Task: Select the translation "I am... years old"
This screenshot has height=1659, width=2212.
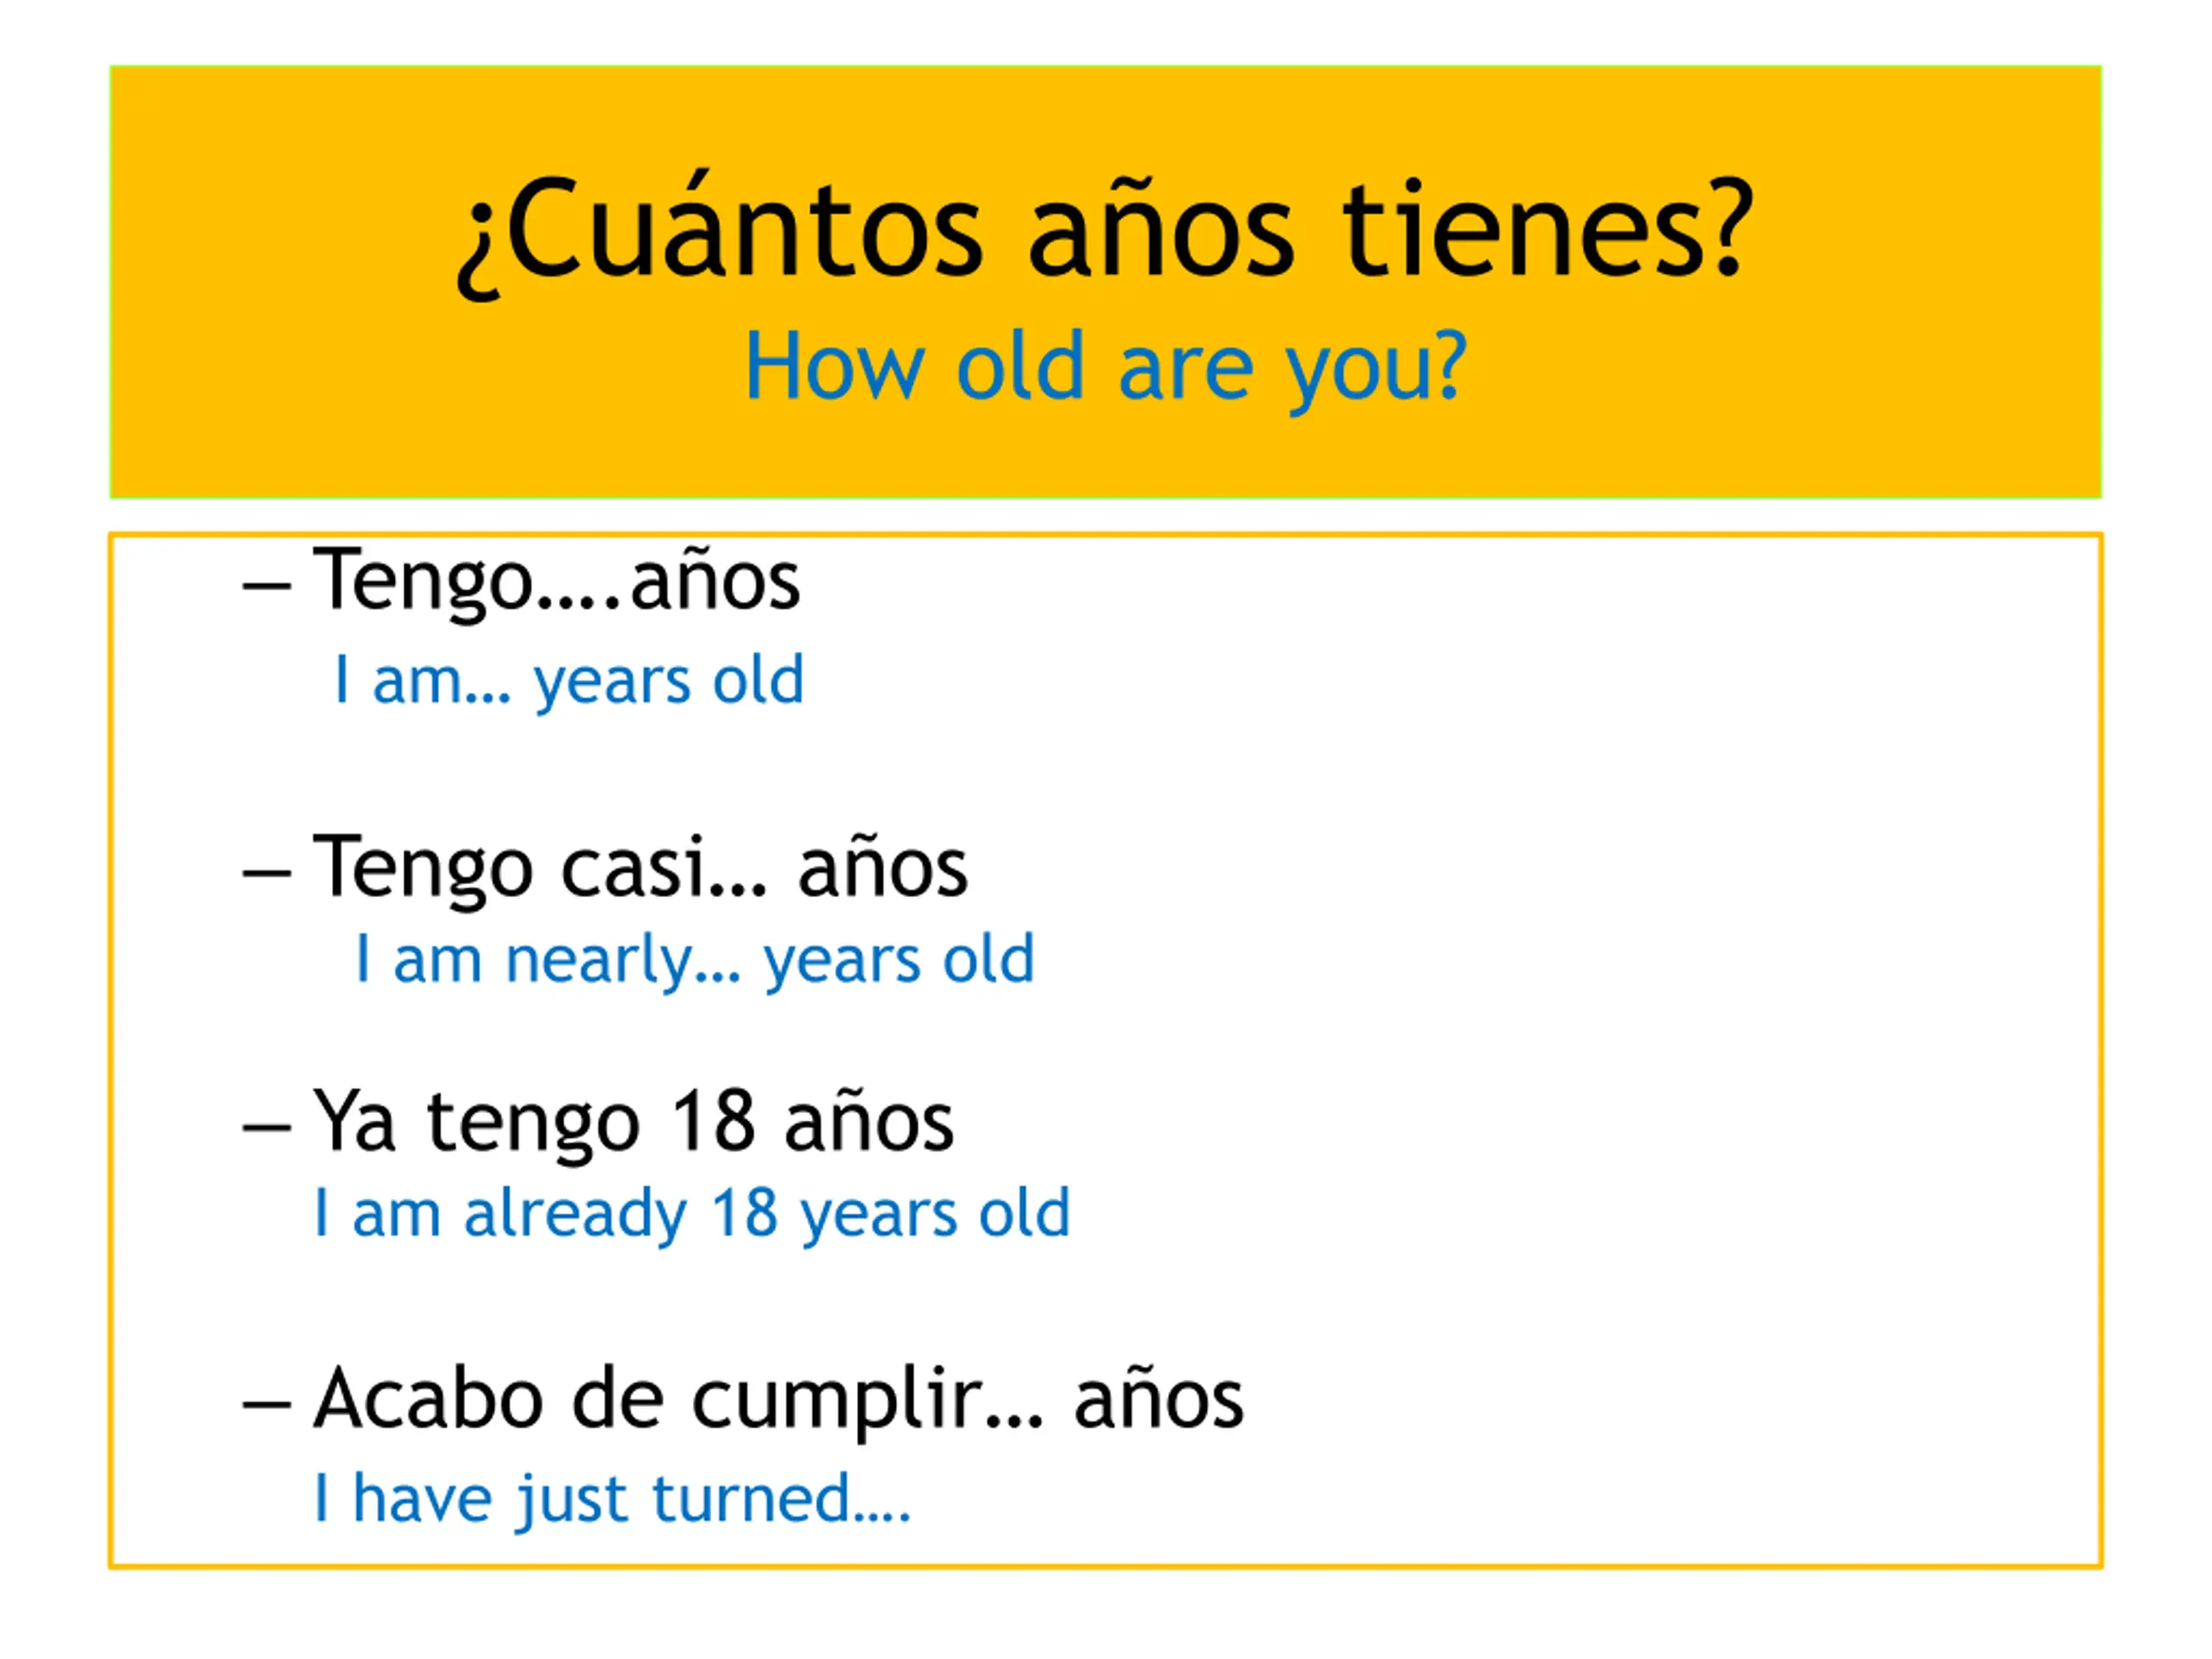Action: click(x=568, y=681)
